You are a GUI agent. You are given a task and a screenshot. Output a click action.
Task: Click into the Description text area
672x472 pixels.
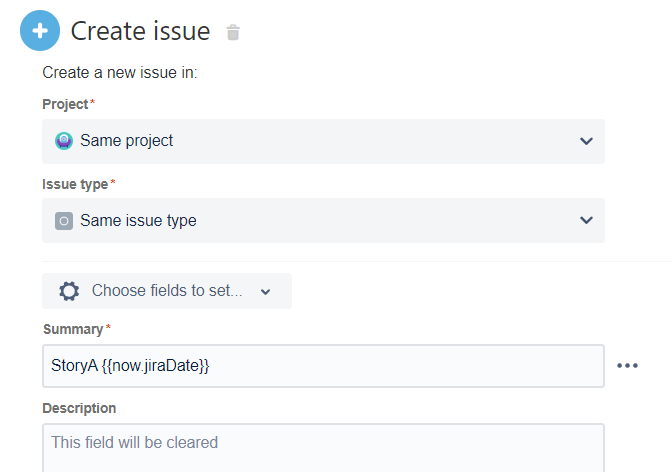[x=322, y=446]
